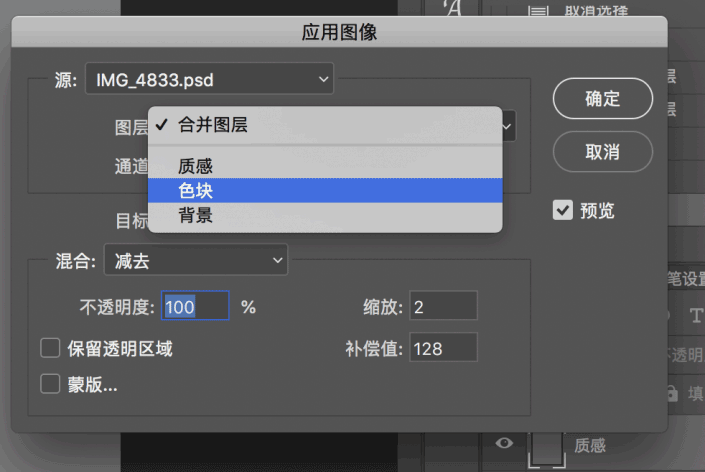Image resolution: width=705 pixels, height=472 pixels.
Task: Choose 质感 layer from the dropdown list
Action: (x=325, y=166)
